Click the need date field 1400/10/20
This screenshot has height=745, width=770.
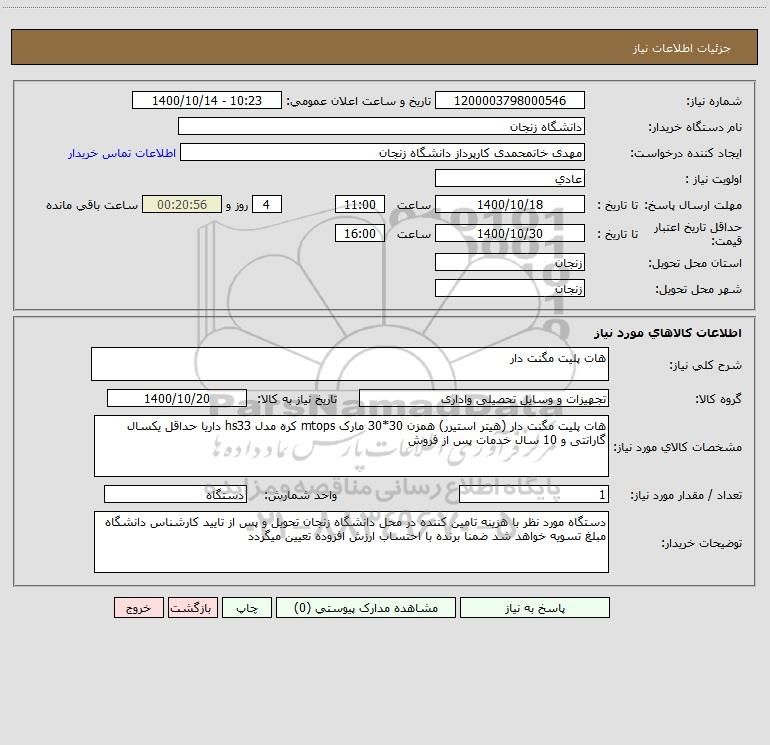[177, 398]
